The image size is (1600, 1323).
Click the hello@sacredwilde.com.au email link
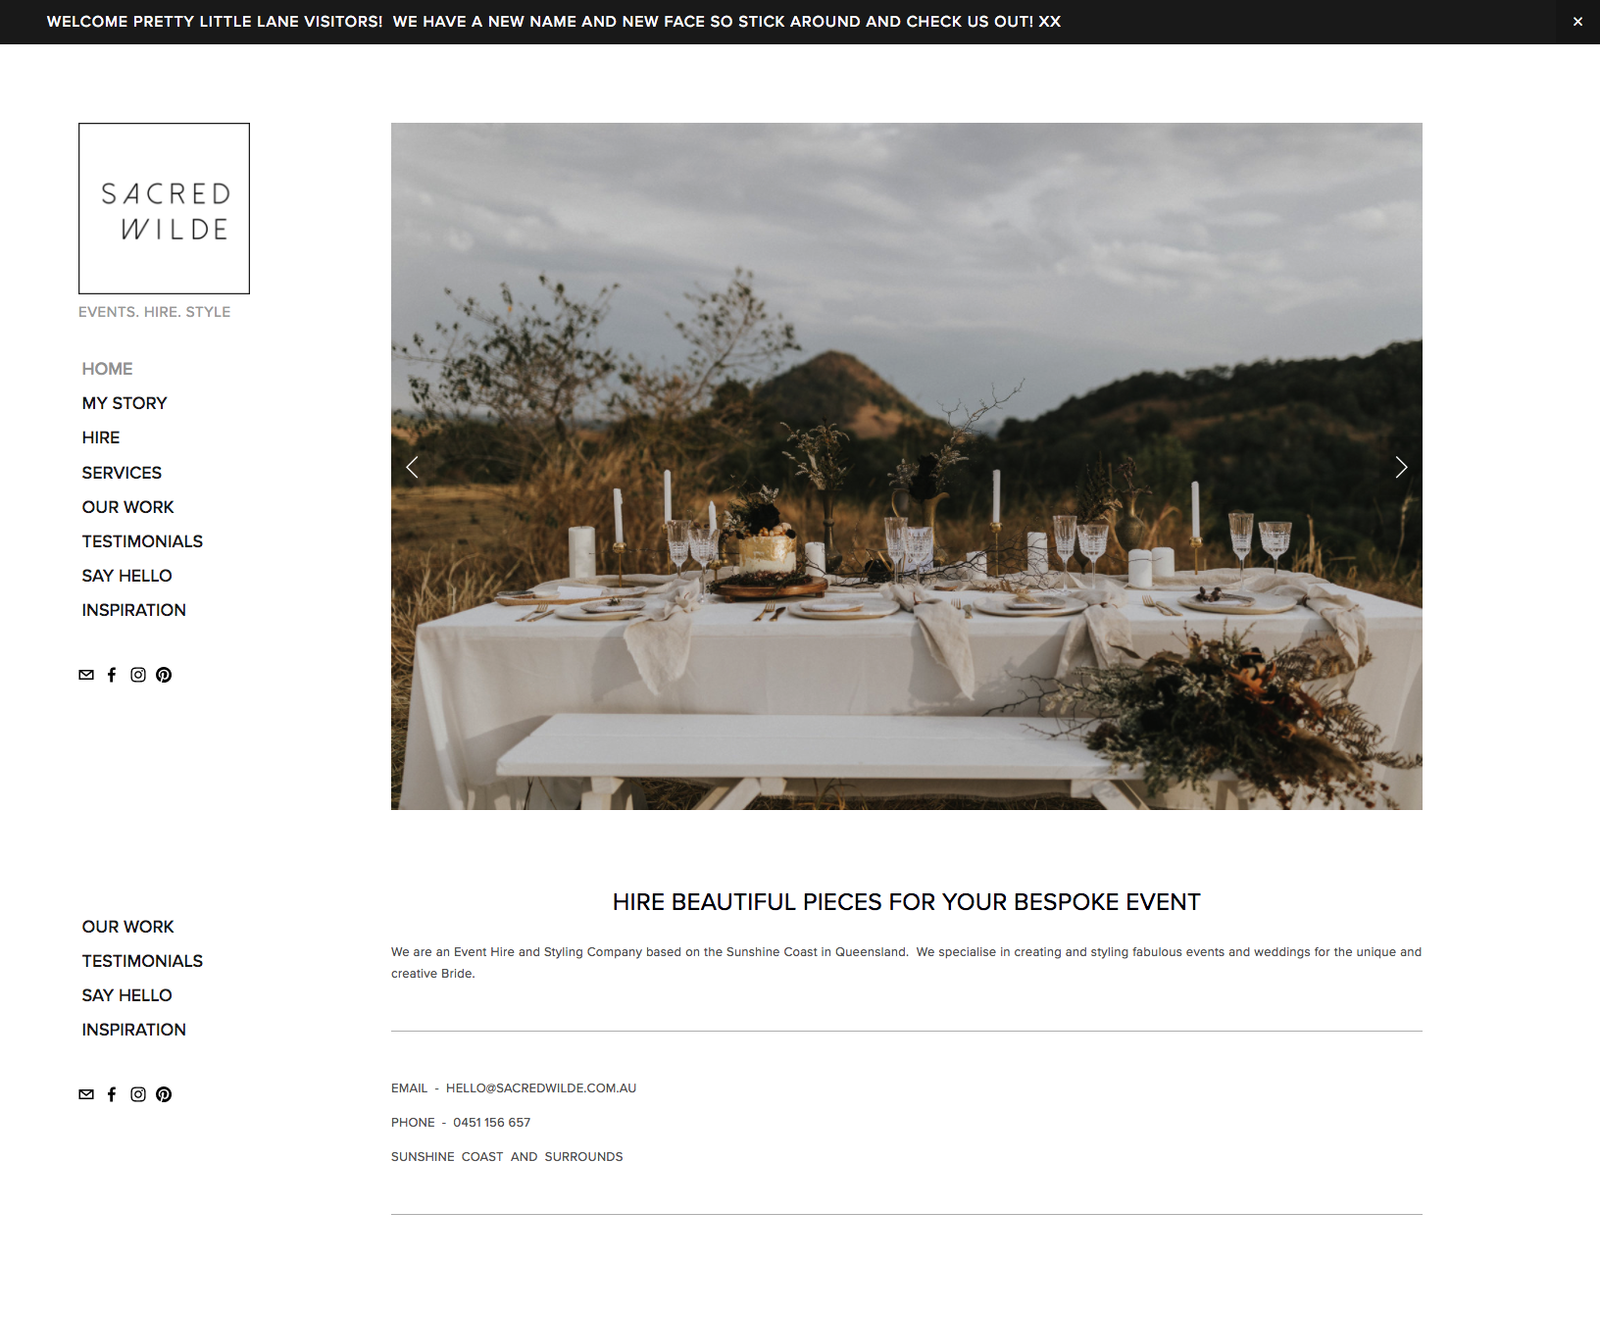click(x=541, y=1088)
